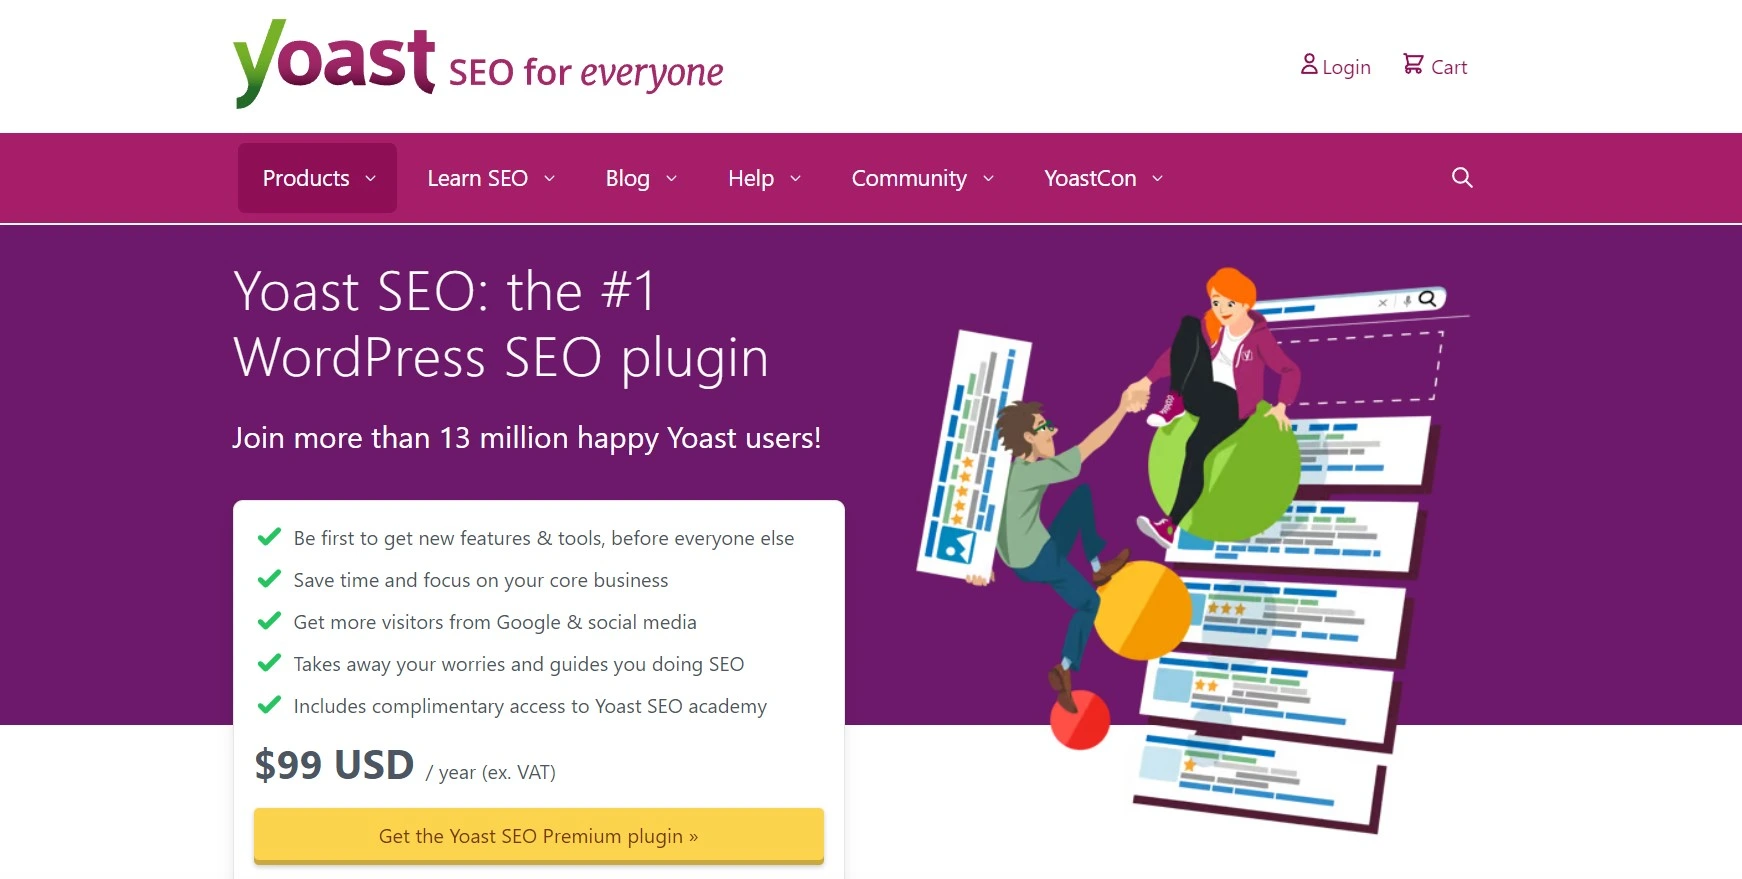The height and width of the screenshot is (879, 1742).
Task: Expand the chevron beside Products
Action: [370, 178]
